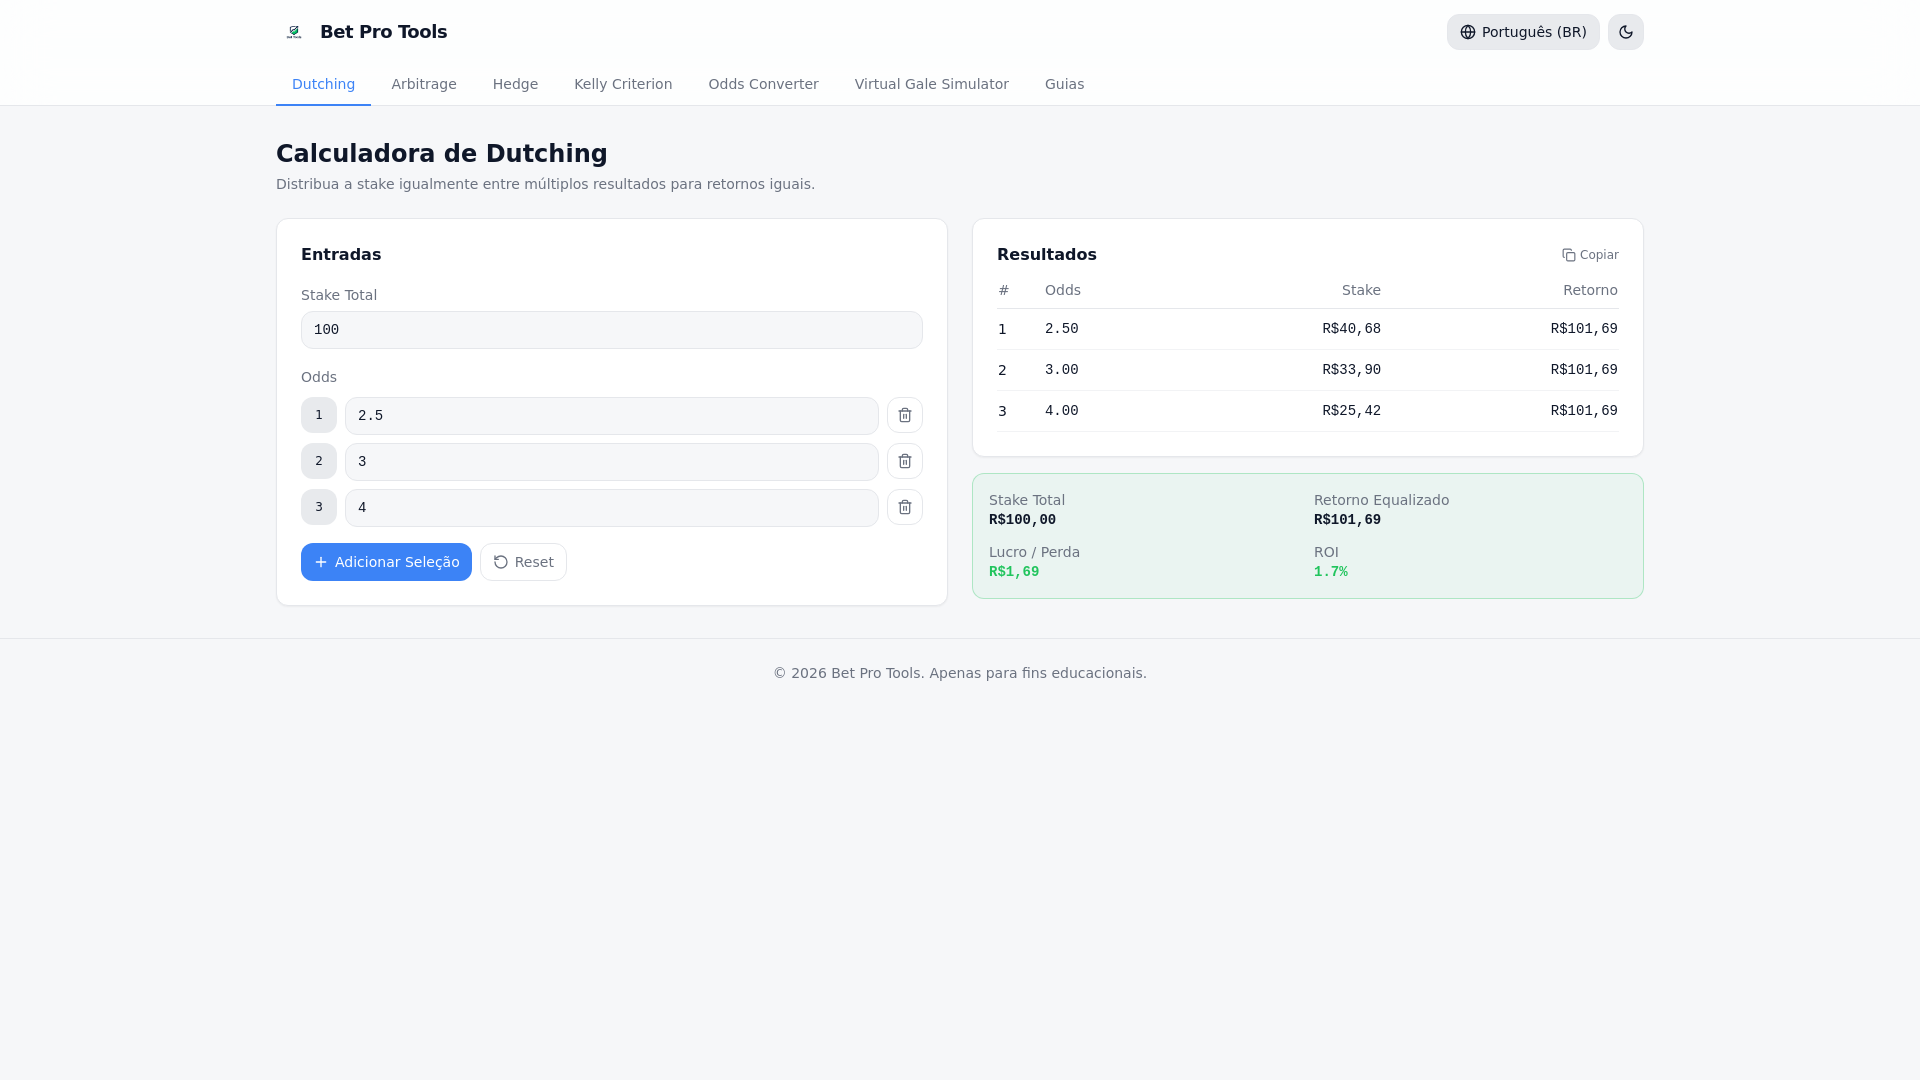Viewport: 1920px width, 1080px height.
Task: Toggle dark mode with moon icon
Action: pos(1626,32)
